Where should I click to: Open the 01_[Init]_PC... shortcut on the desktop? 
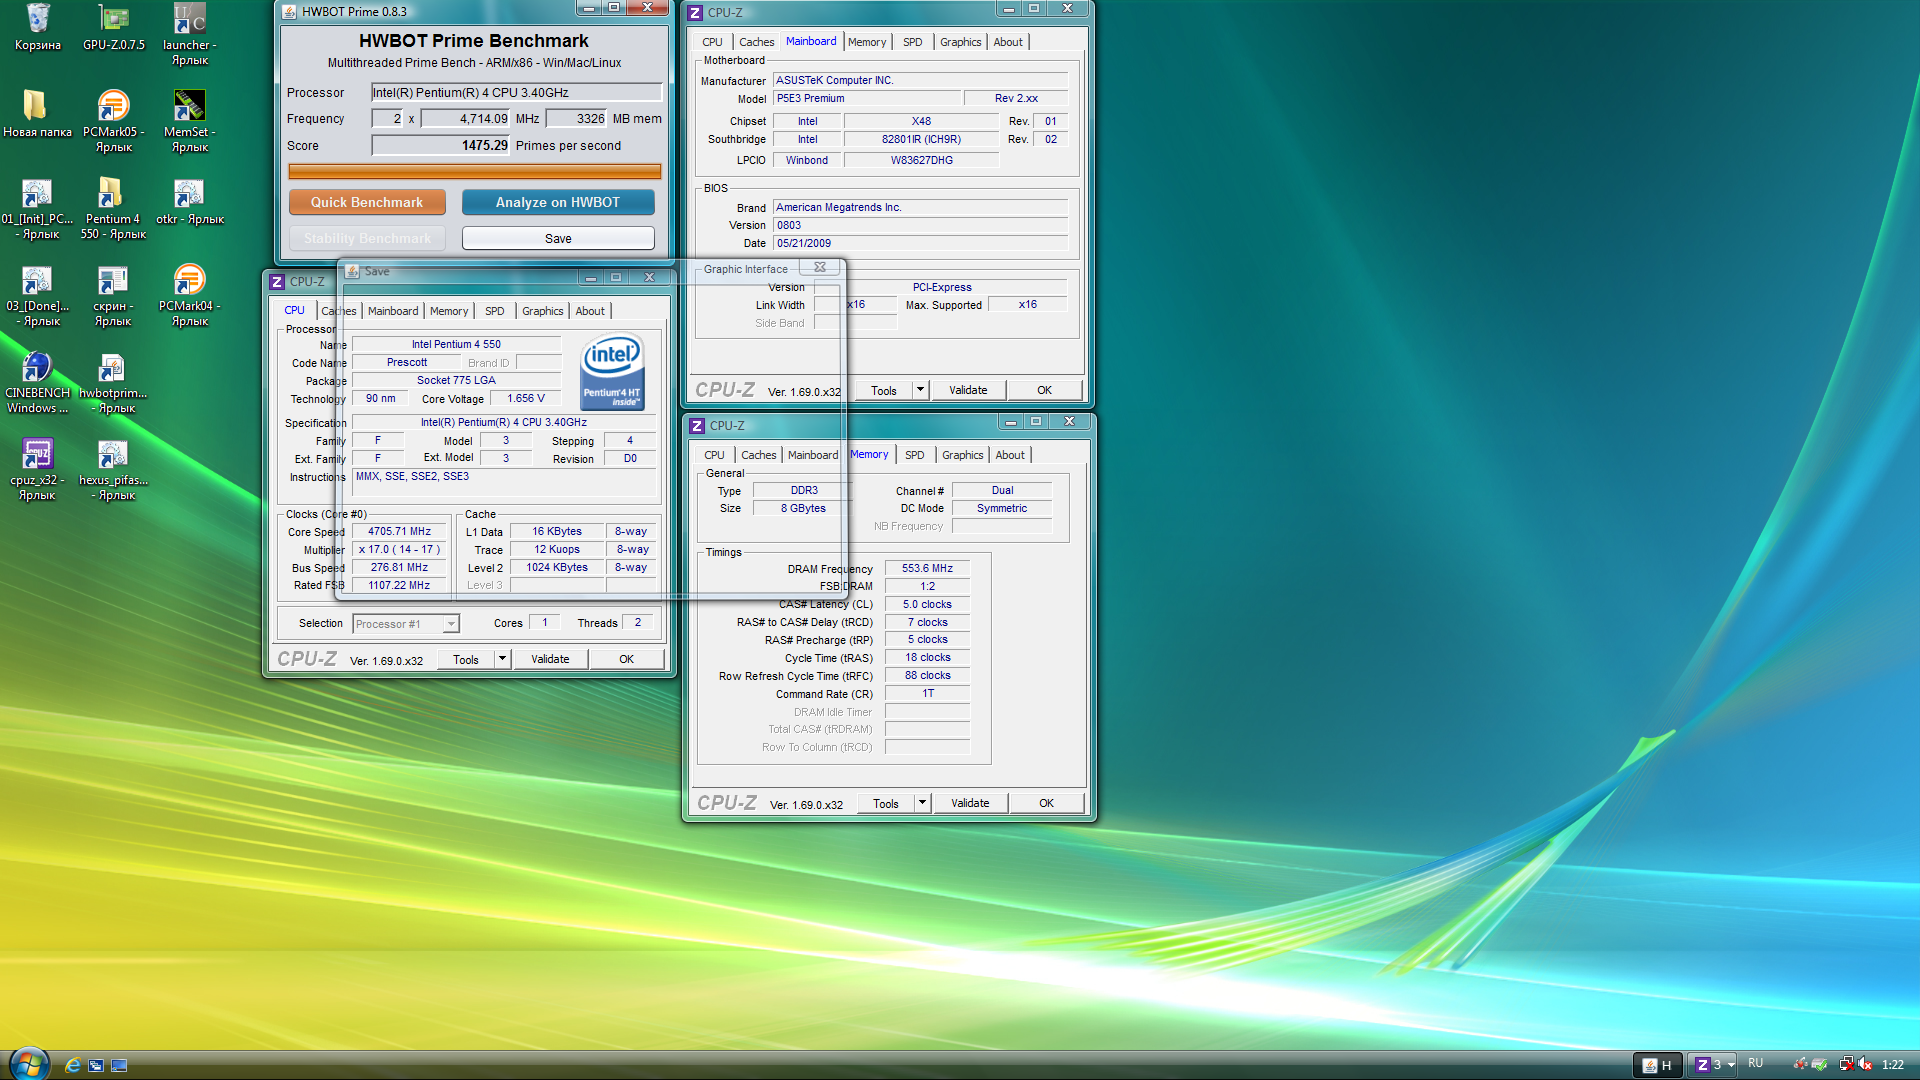[x=38, y=208]
